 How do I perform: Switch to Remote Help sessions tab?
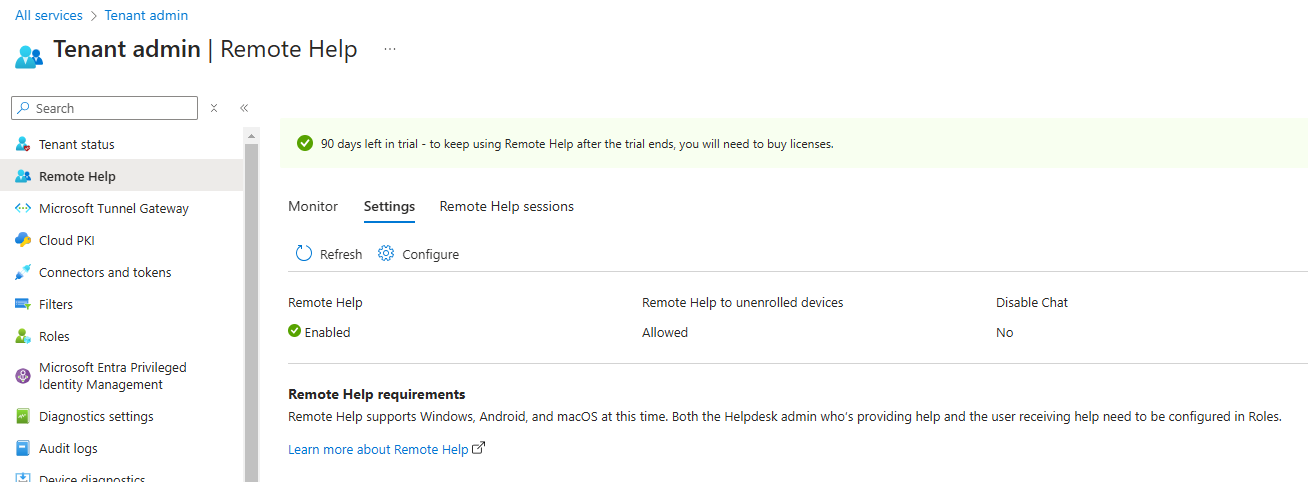tap(507, 206)
